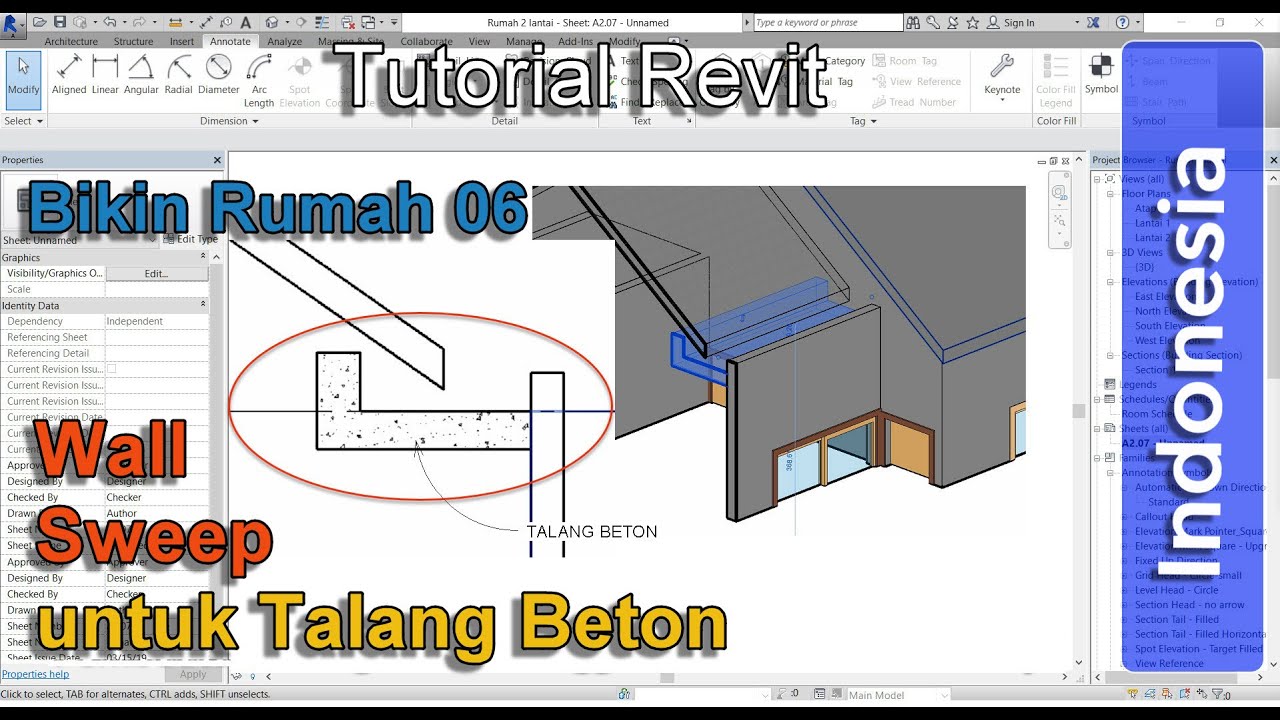Click the Keynote wrench tool
1280x720 pixels.
1002,75
